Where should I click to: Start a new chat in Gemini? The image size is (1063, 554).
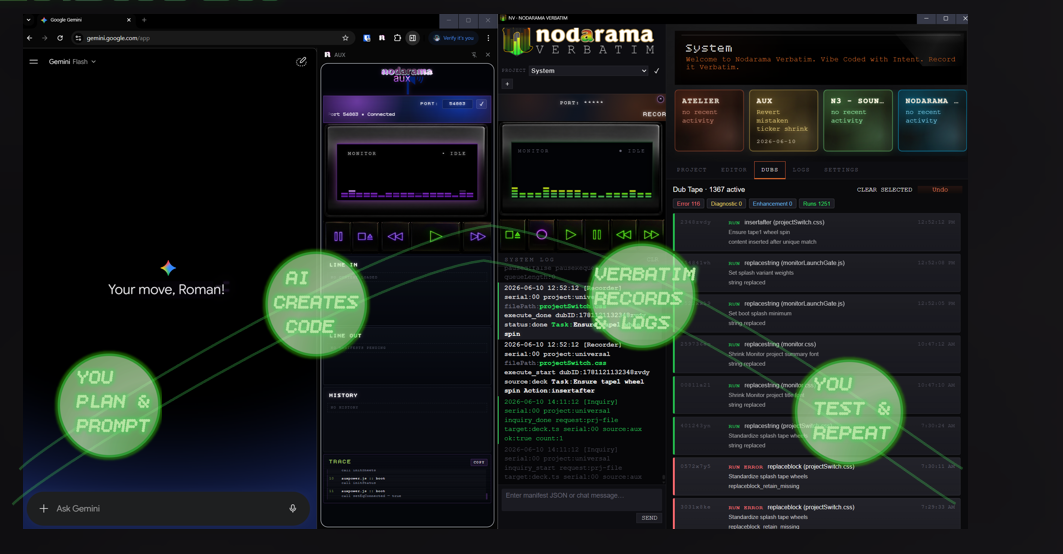(302, 62)
